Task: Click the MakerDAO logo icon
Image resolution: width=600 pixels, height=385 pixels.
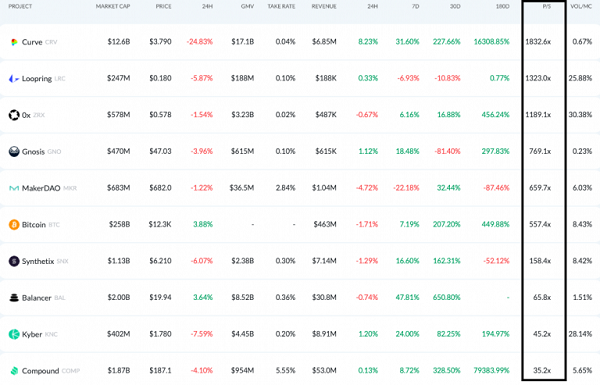Action: [14, 188]
